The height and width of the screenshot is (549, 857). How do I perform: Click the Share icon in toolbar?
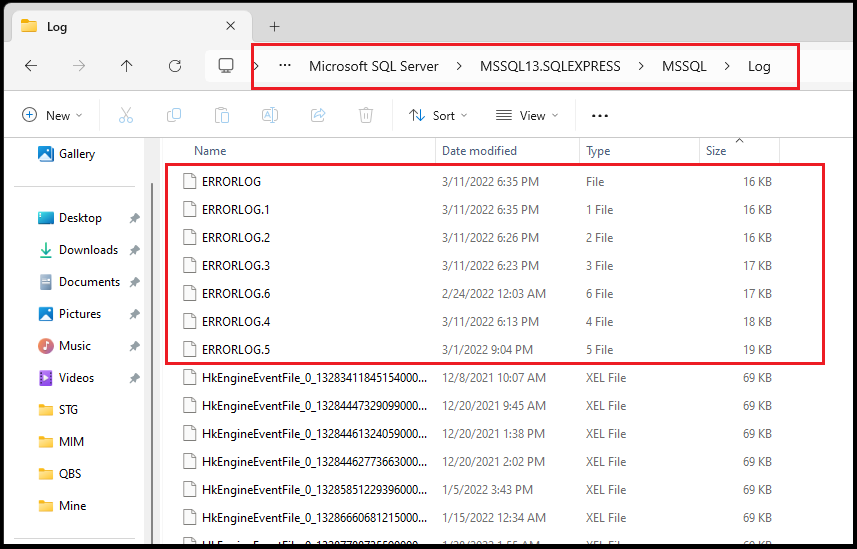318,115
